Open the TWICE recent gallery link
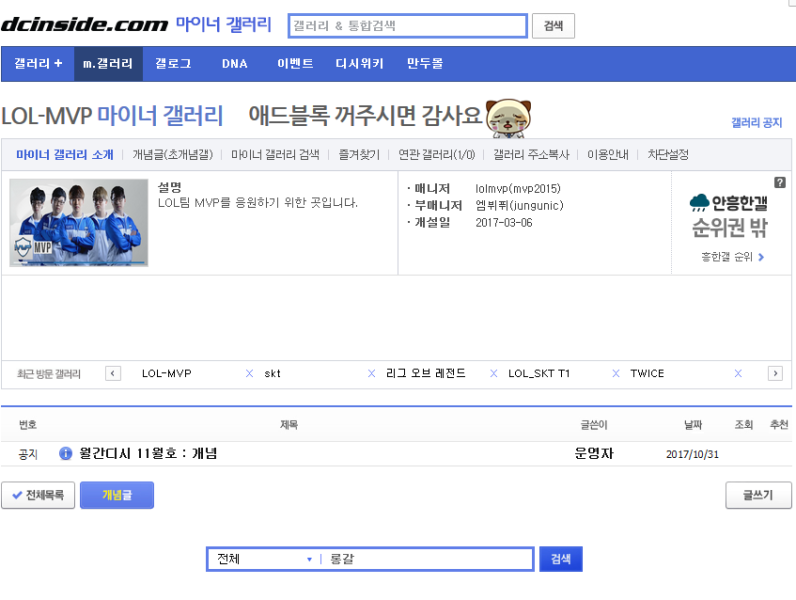Viewport: 796px width, 600px height. (x=647, y=374)
